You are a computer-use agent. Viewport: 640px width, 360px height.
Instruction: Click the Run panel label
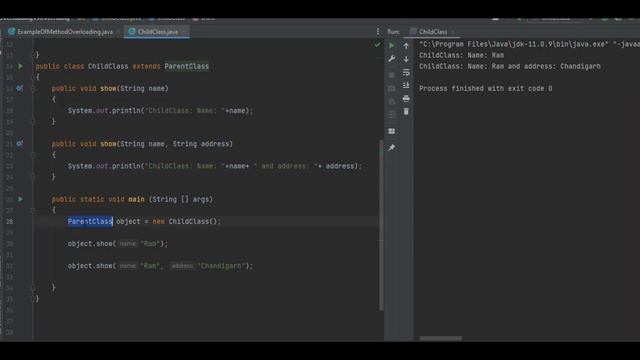tap(393, 31)
